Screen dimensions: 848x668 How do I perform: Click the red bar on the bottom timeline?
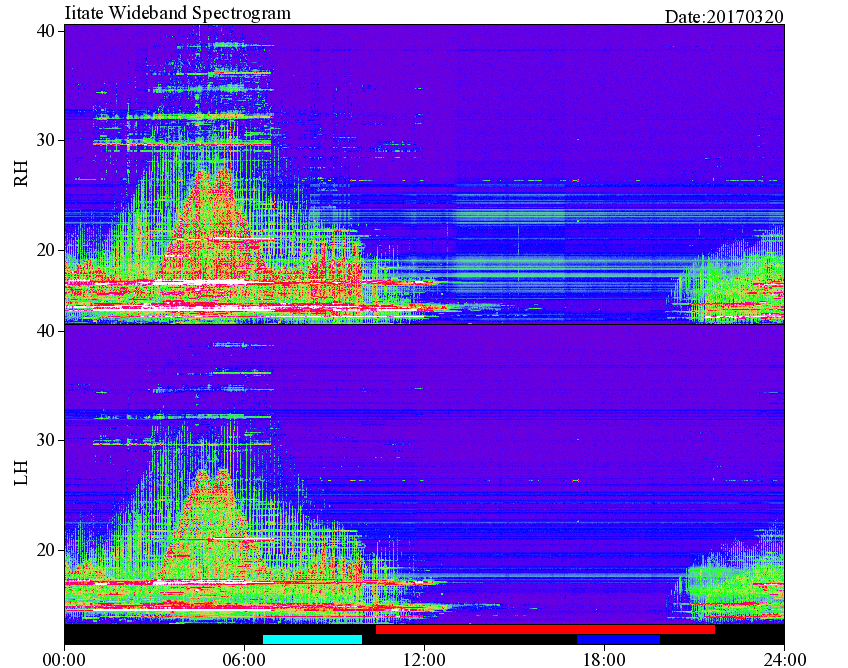pyautogui.click(x=545, y=630)
